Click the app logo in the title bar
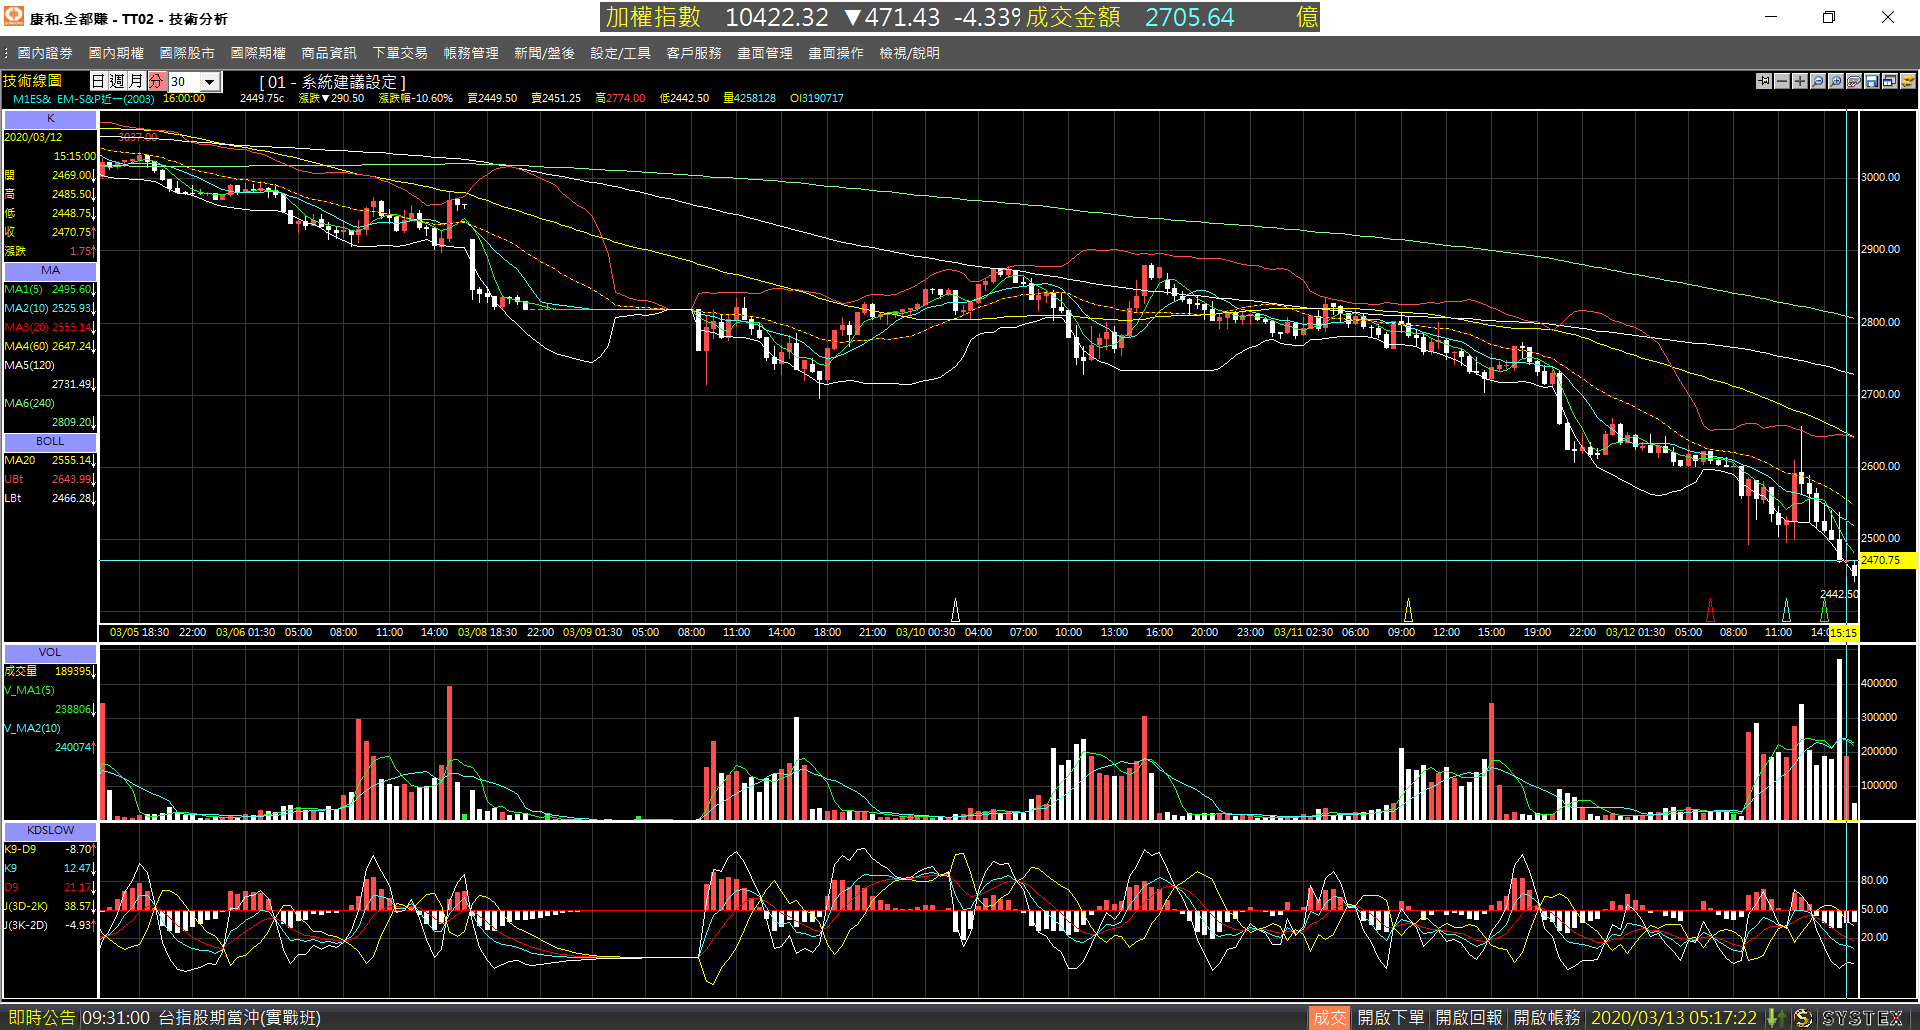This screenshot has height=1030, width=1920. (14, 17)
